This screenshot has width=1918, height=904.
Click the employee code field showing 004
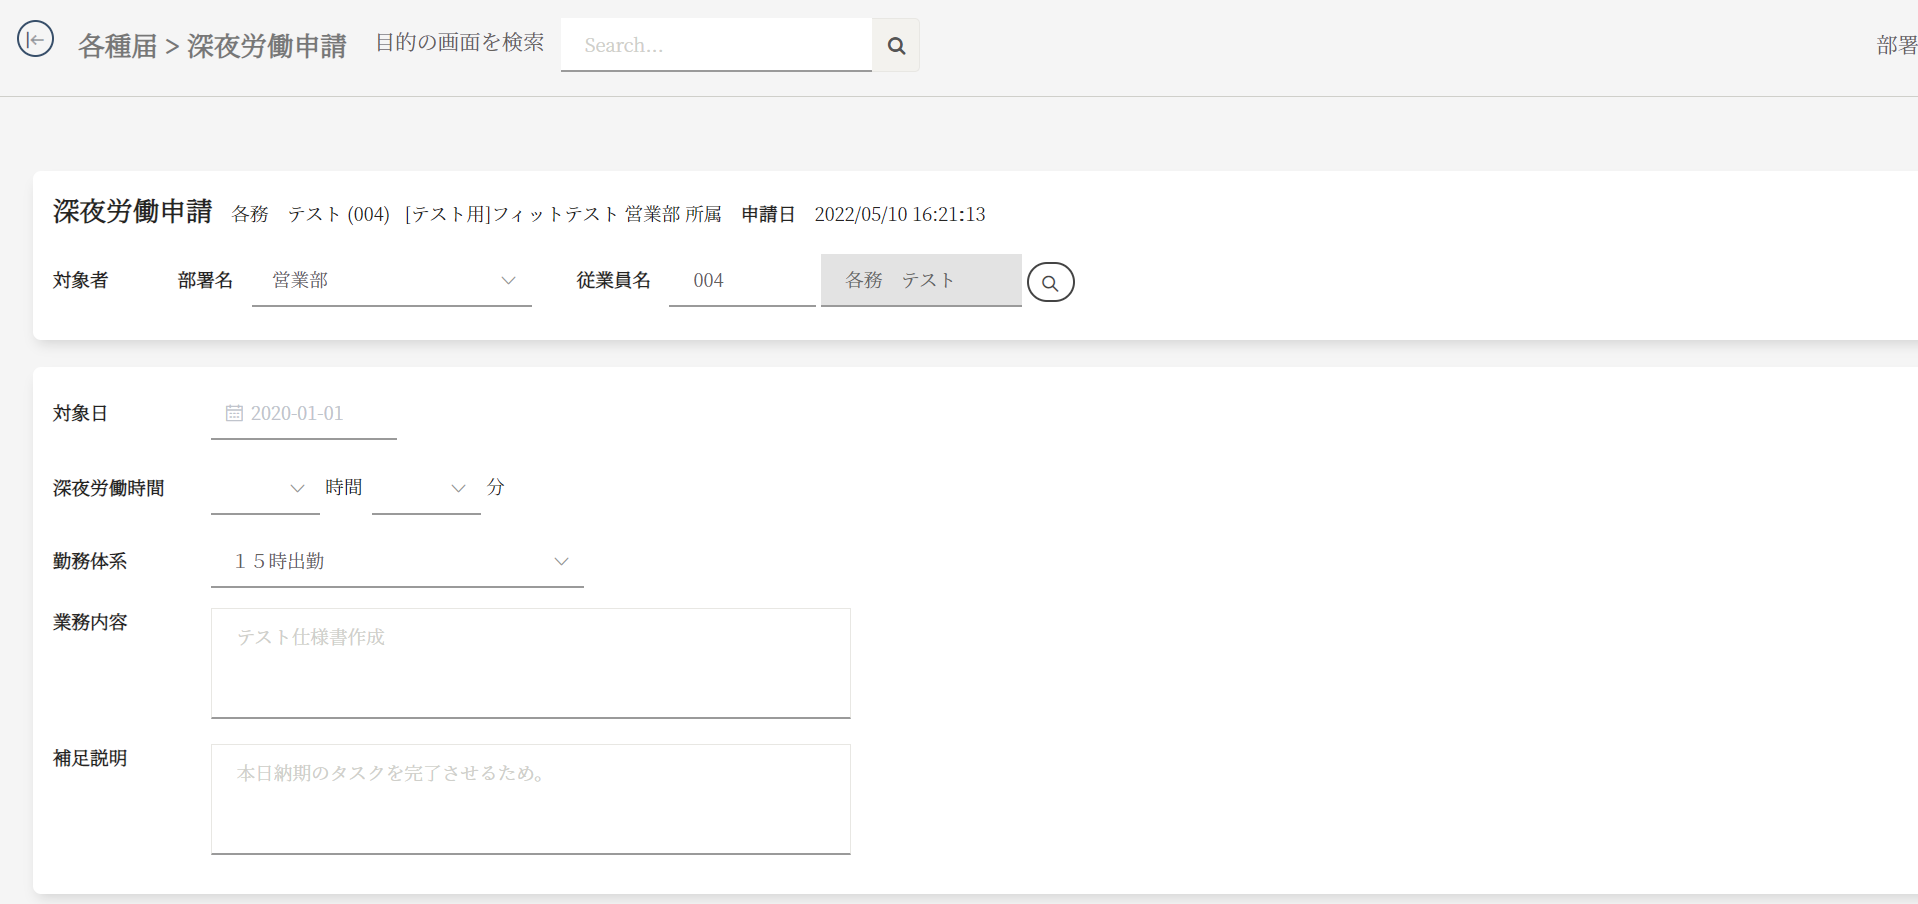pos(741,281)
